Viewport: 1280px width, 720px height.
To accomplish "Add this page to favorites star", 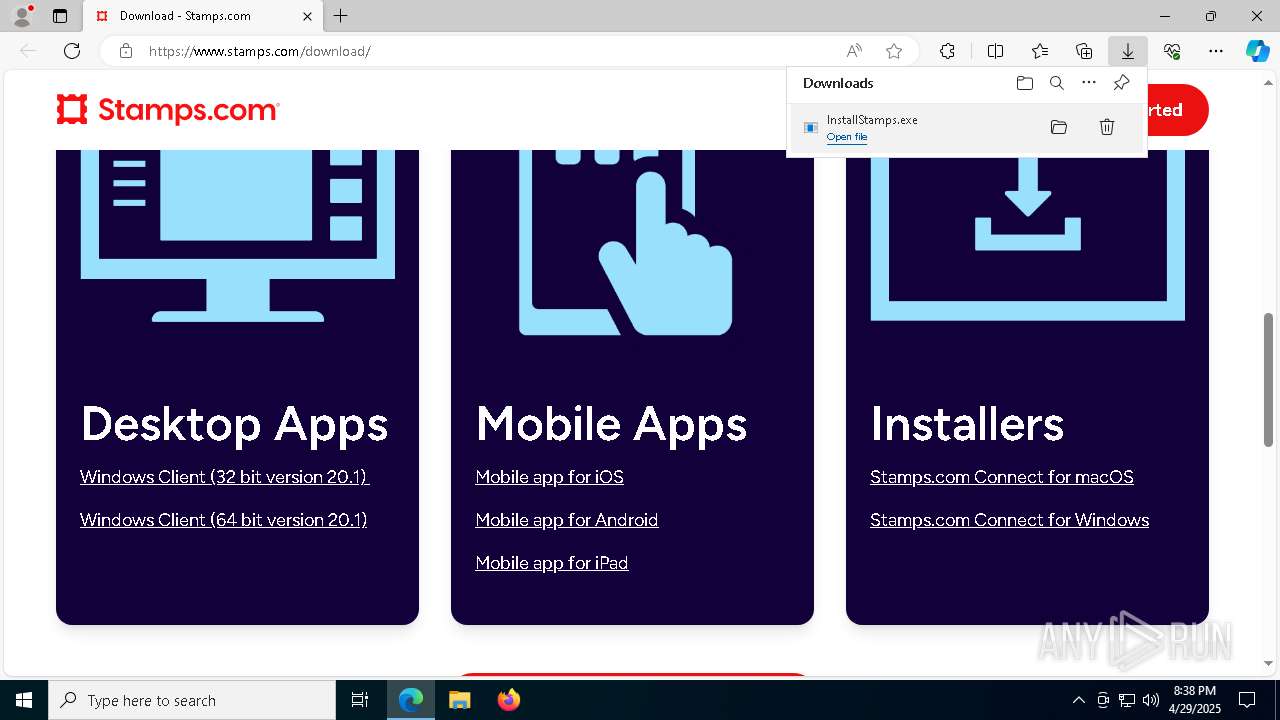I will click(894, 51).
